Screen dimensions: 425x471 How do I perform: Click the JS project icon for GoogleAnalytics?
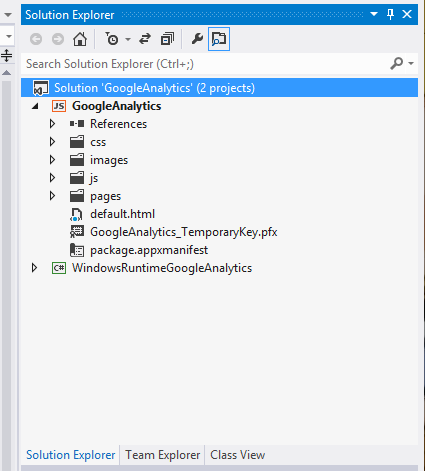click(59, 106)
